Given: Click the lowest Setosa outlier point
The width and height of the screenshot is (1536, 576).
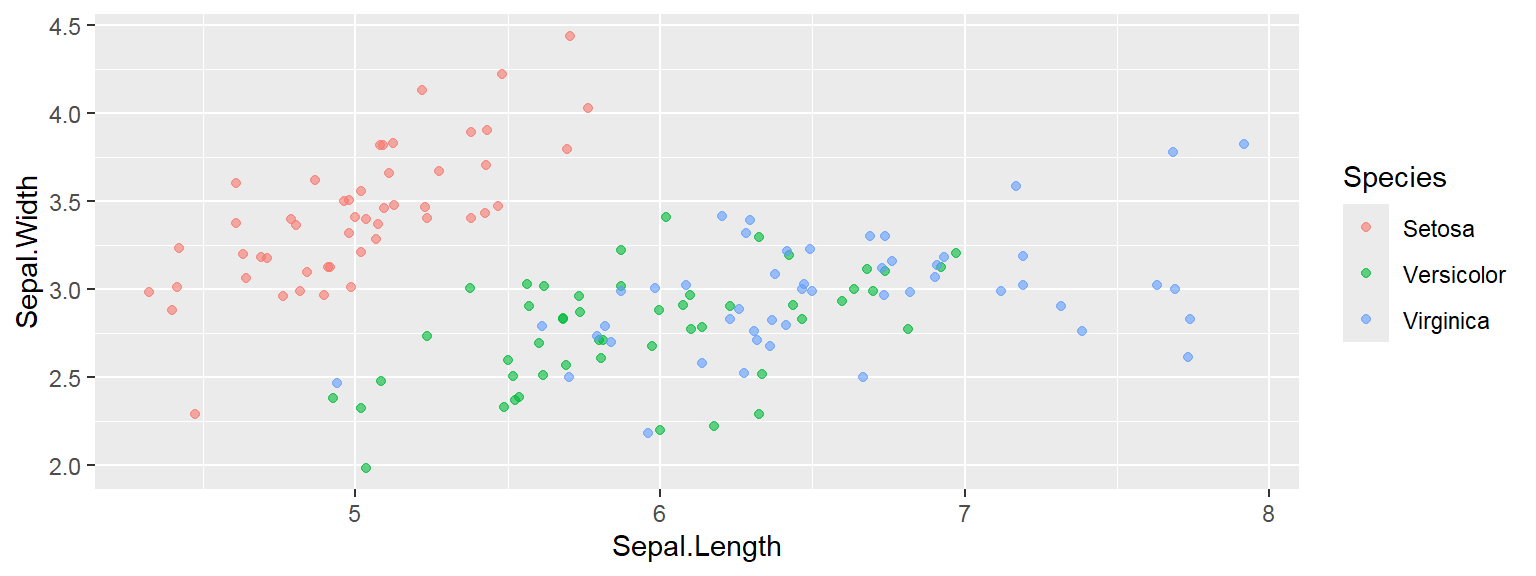Looking at the screenshot, I should [195, 414].
